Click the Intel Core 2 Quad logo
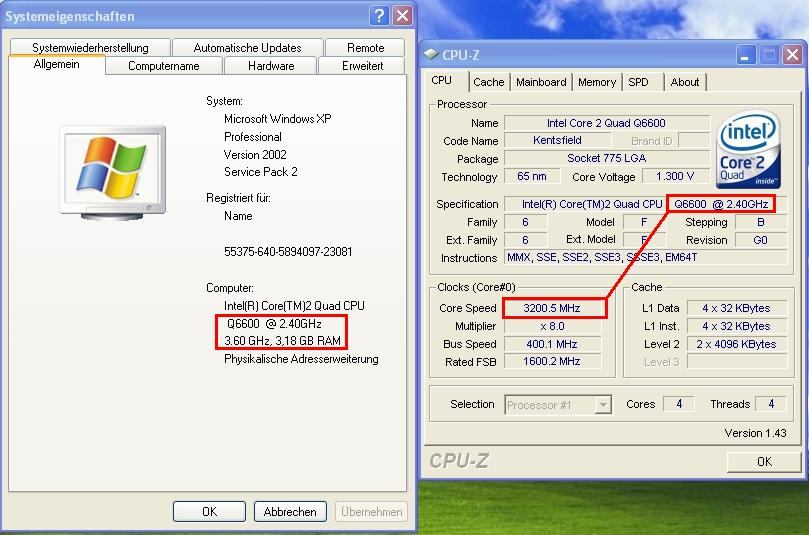The height and width of the screenshot is (535, 809). click(x=748, y=149)
